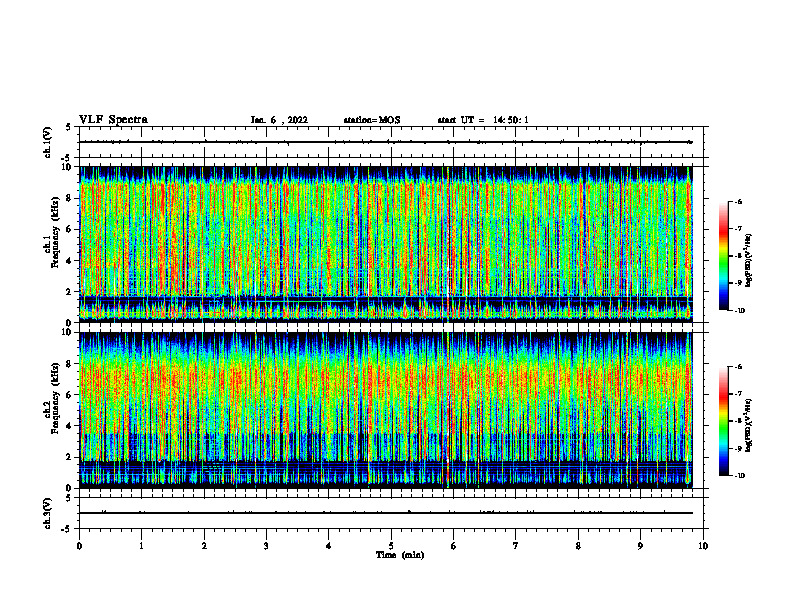
Task: Click the "-10" tick on ch.2 colorbar
Action: pyautogui.click(x=739, y=476)
